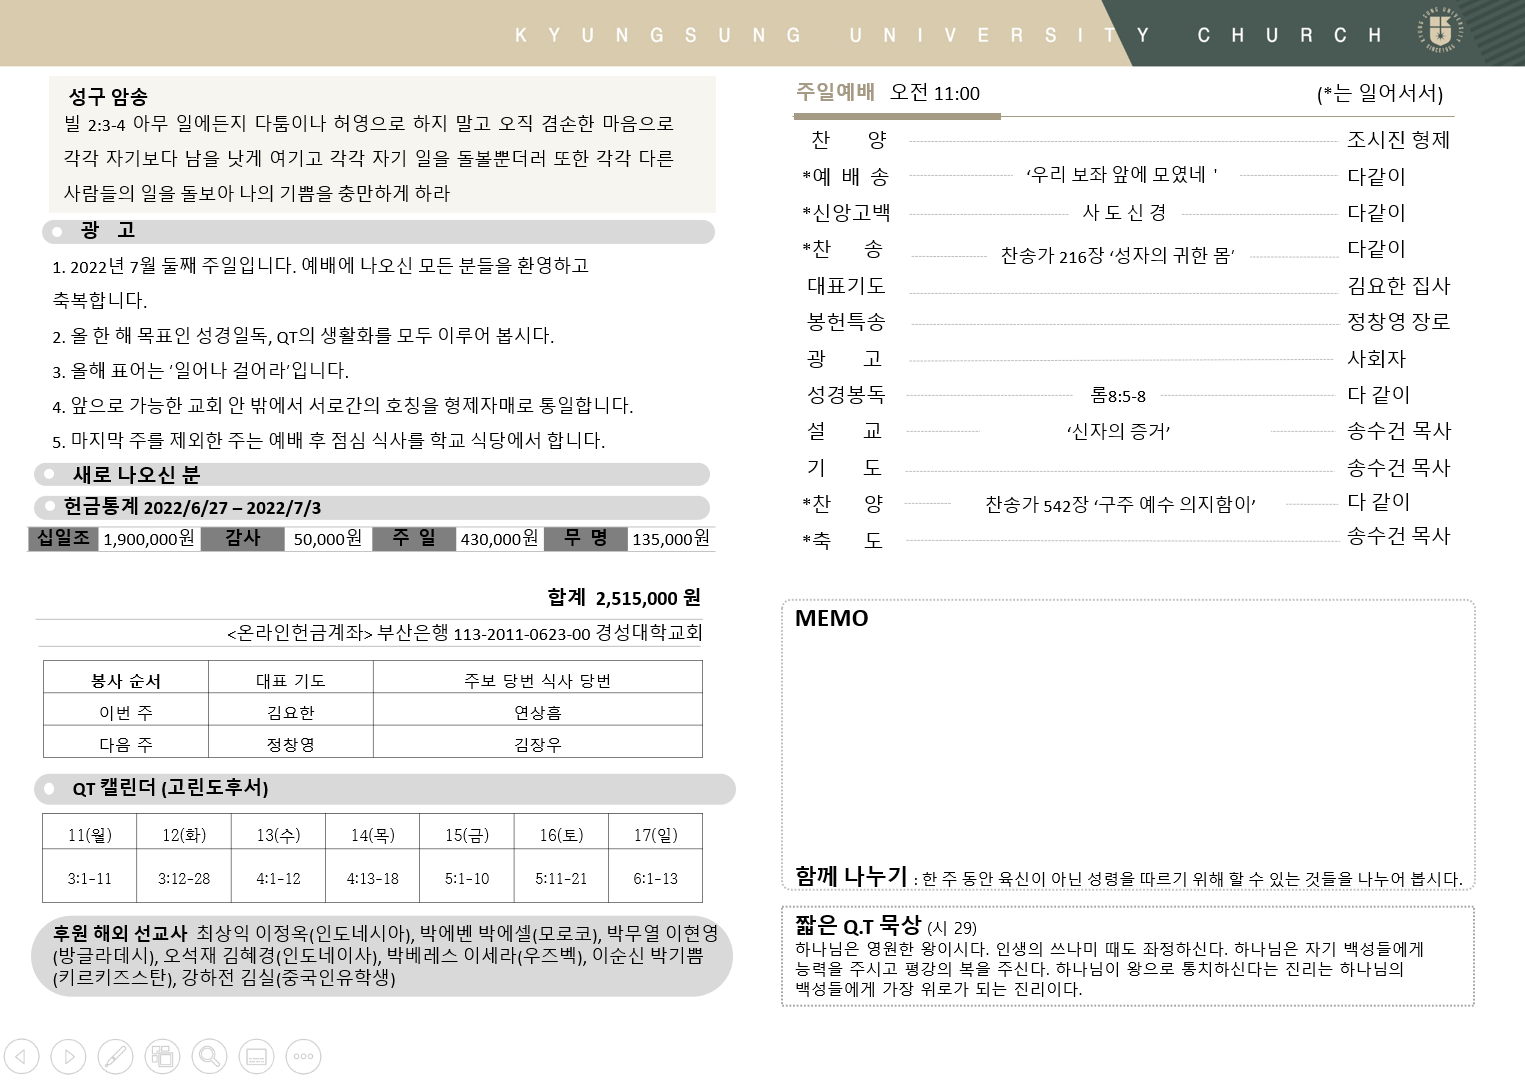
Task: Click the announcement item number 4 text
Action: click(x=343, y=406)
